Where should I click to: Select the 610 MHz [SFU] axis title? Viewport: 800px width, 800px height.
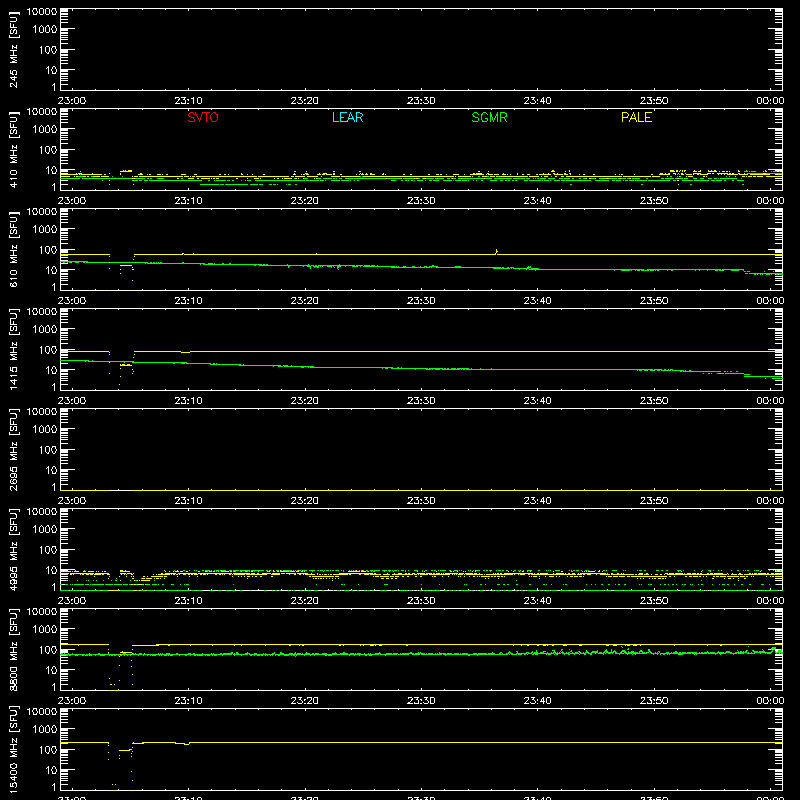tap(13, 249)
